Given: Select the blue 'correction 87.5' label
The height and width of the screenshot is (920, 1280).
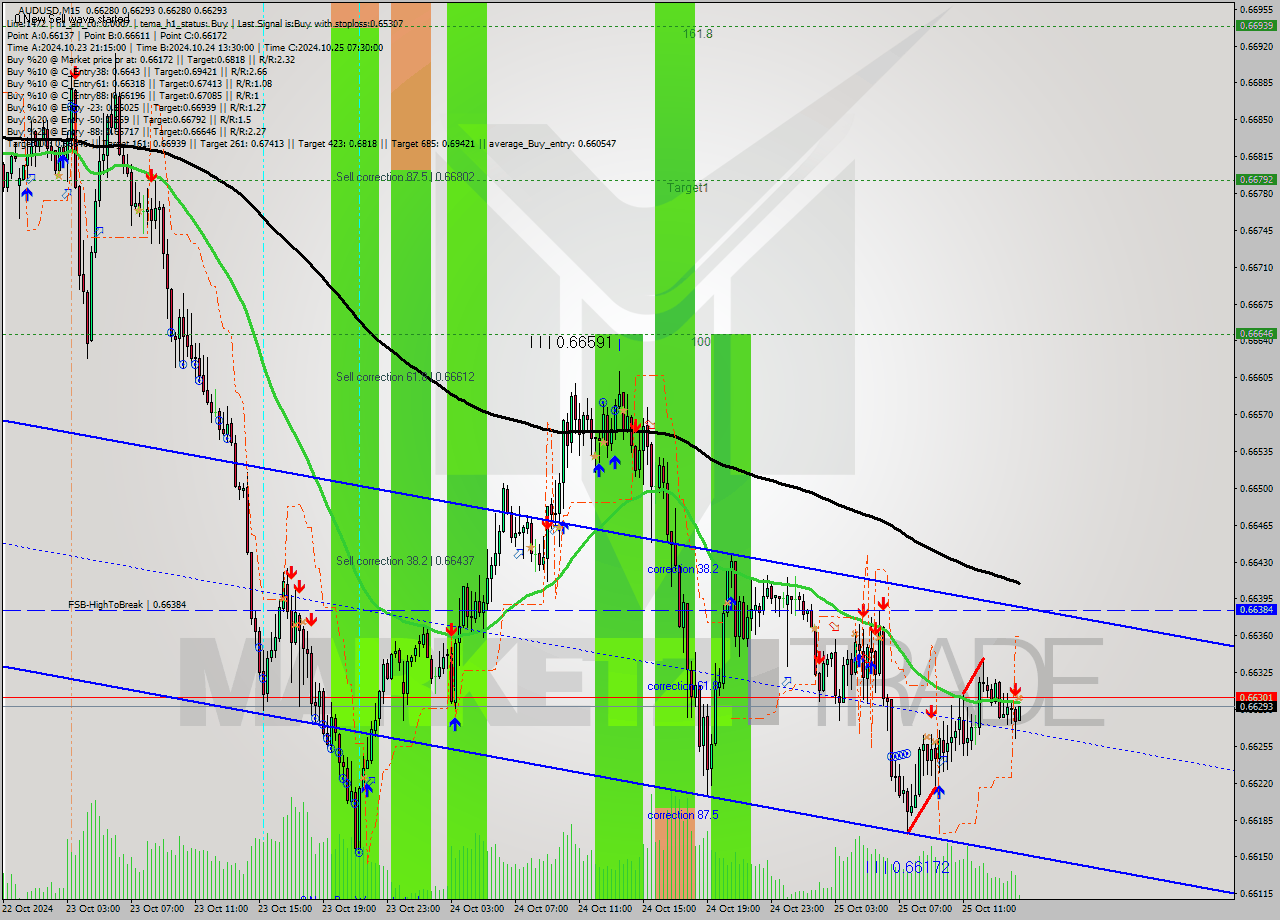Looking at the screenshot, I should click(x=683, y=815).
